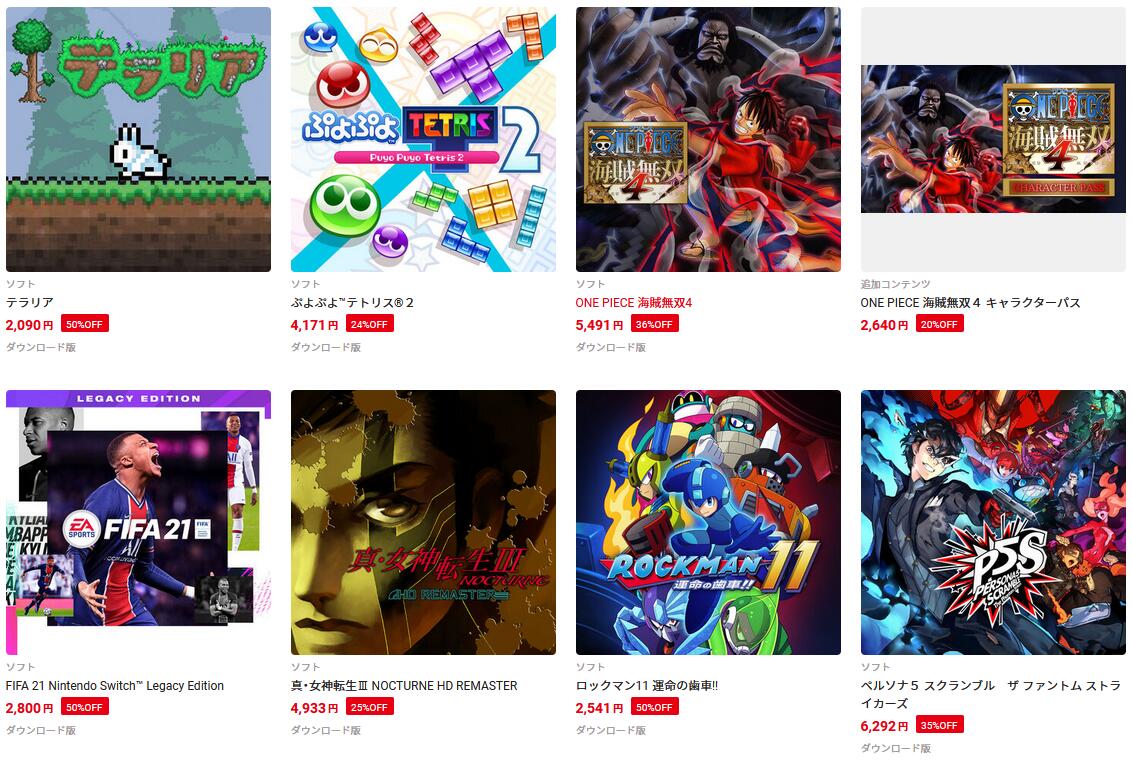Click the 真・女神転生III NOCTURNE HD REMASTER title
This screenshot has width=1132, height=764.
coord(404,686)
